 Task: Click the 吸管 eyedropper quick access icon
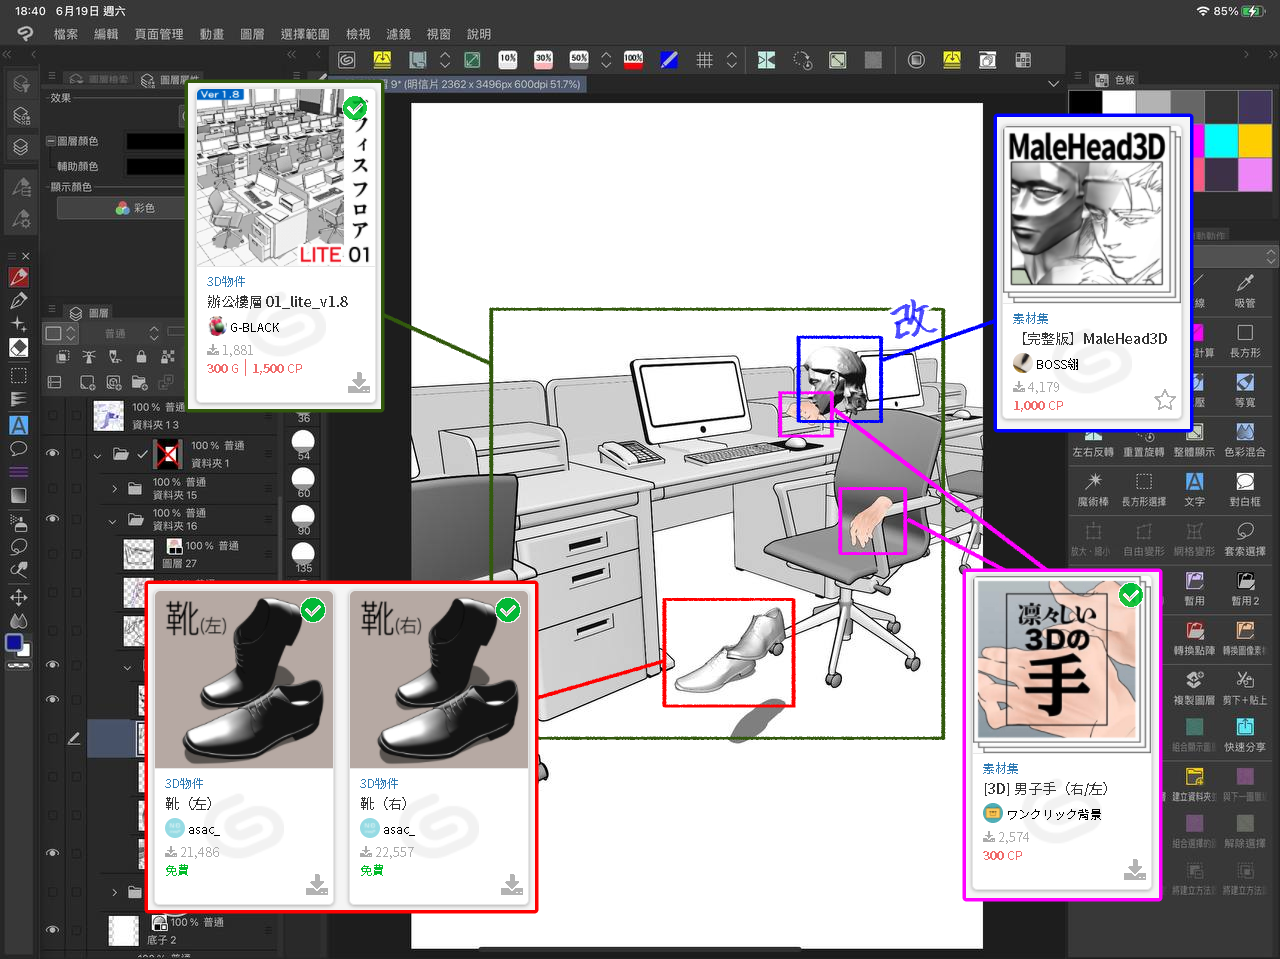(x=1245, y=289)
